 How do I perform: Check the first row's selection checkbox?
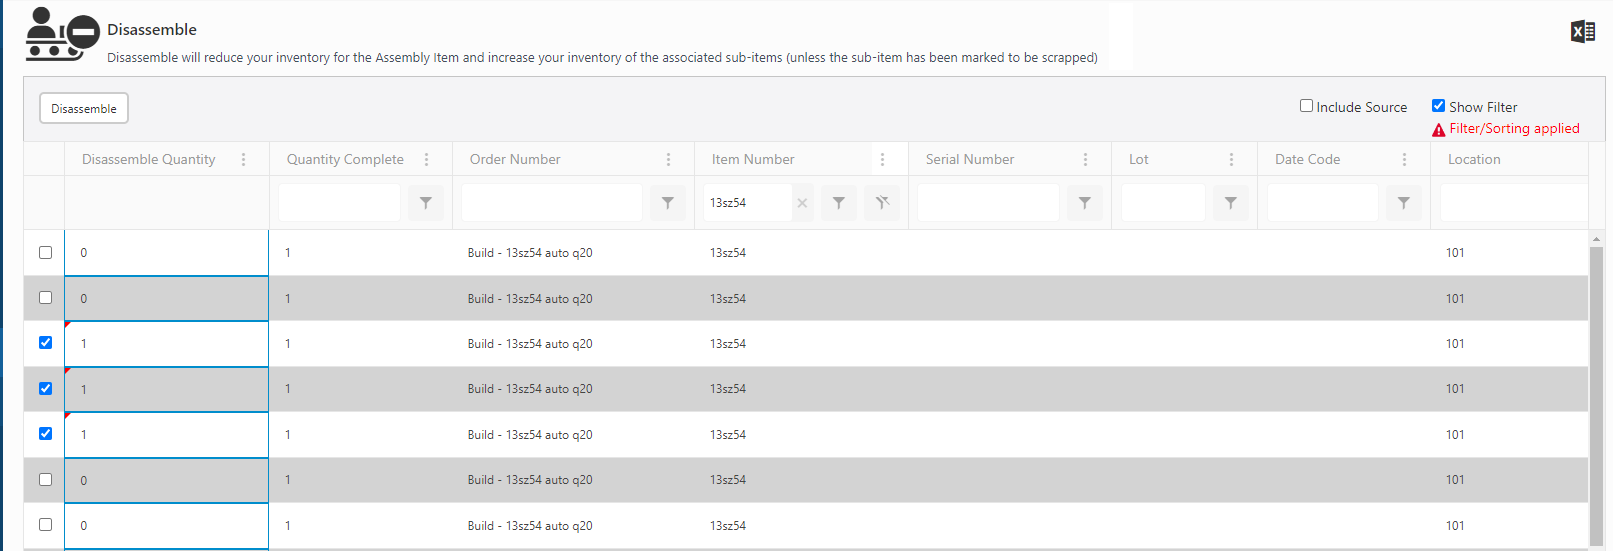tap(45, 253)
